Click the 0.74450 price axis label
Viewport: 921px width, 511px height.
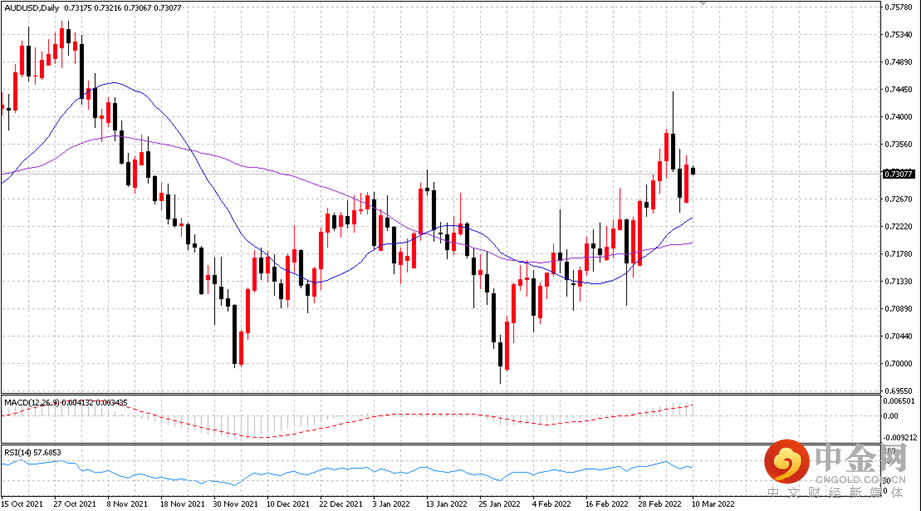click(x=899, y=89)
